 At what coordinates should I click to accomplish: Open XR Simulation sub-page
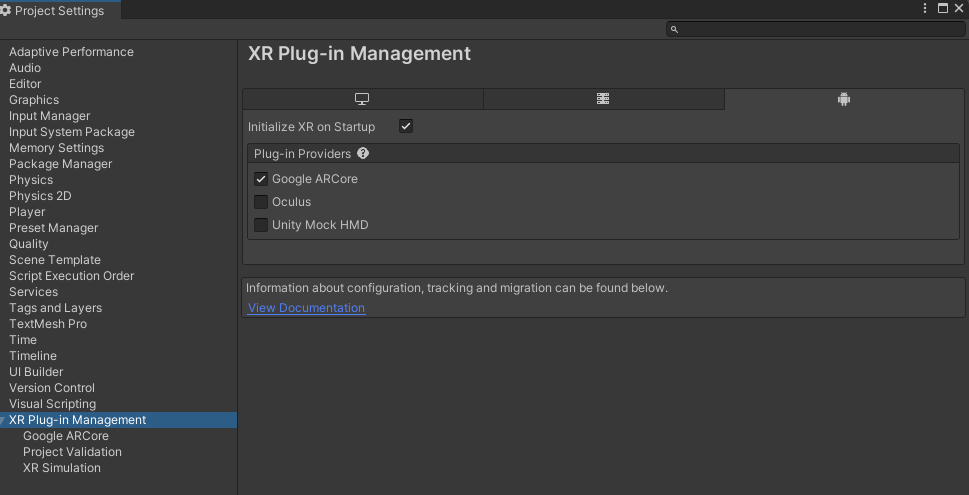pos(62,468)
